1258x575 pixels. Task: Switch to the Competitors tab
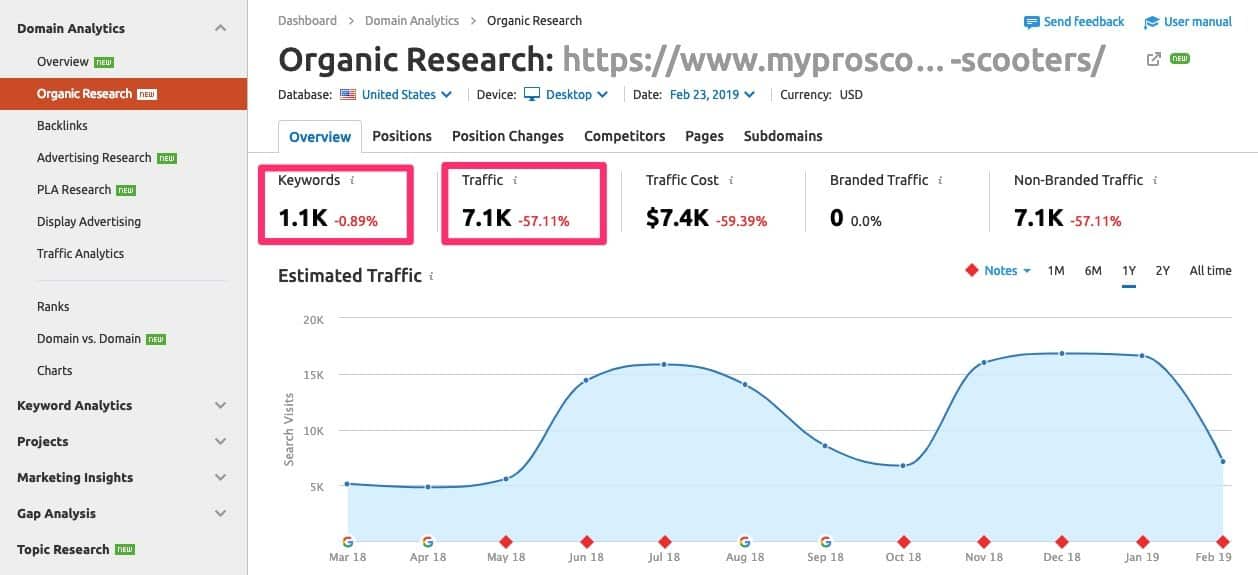coord(624,136)
